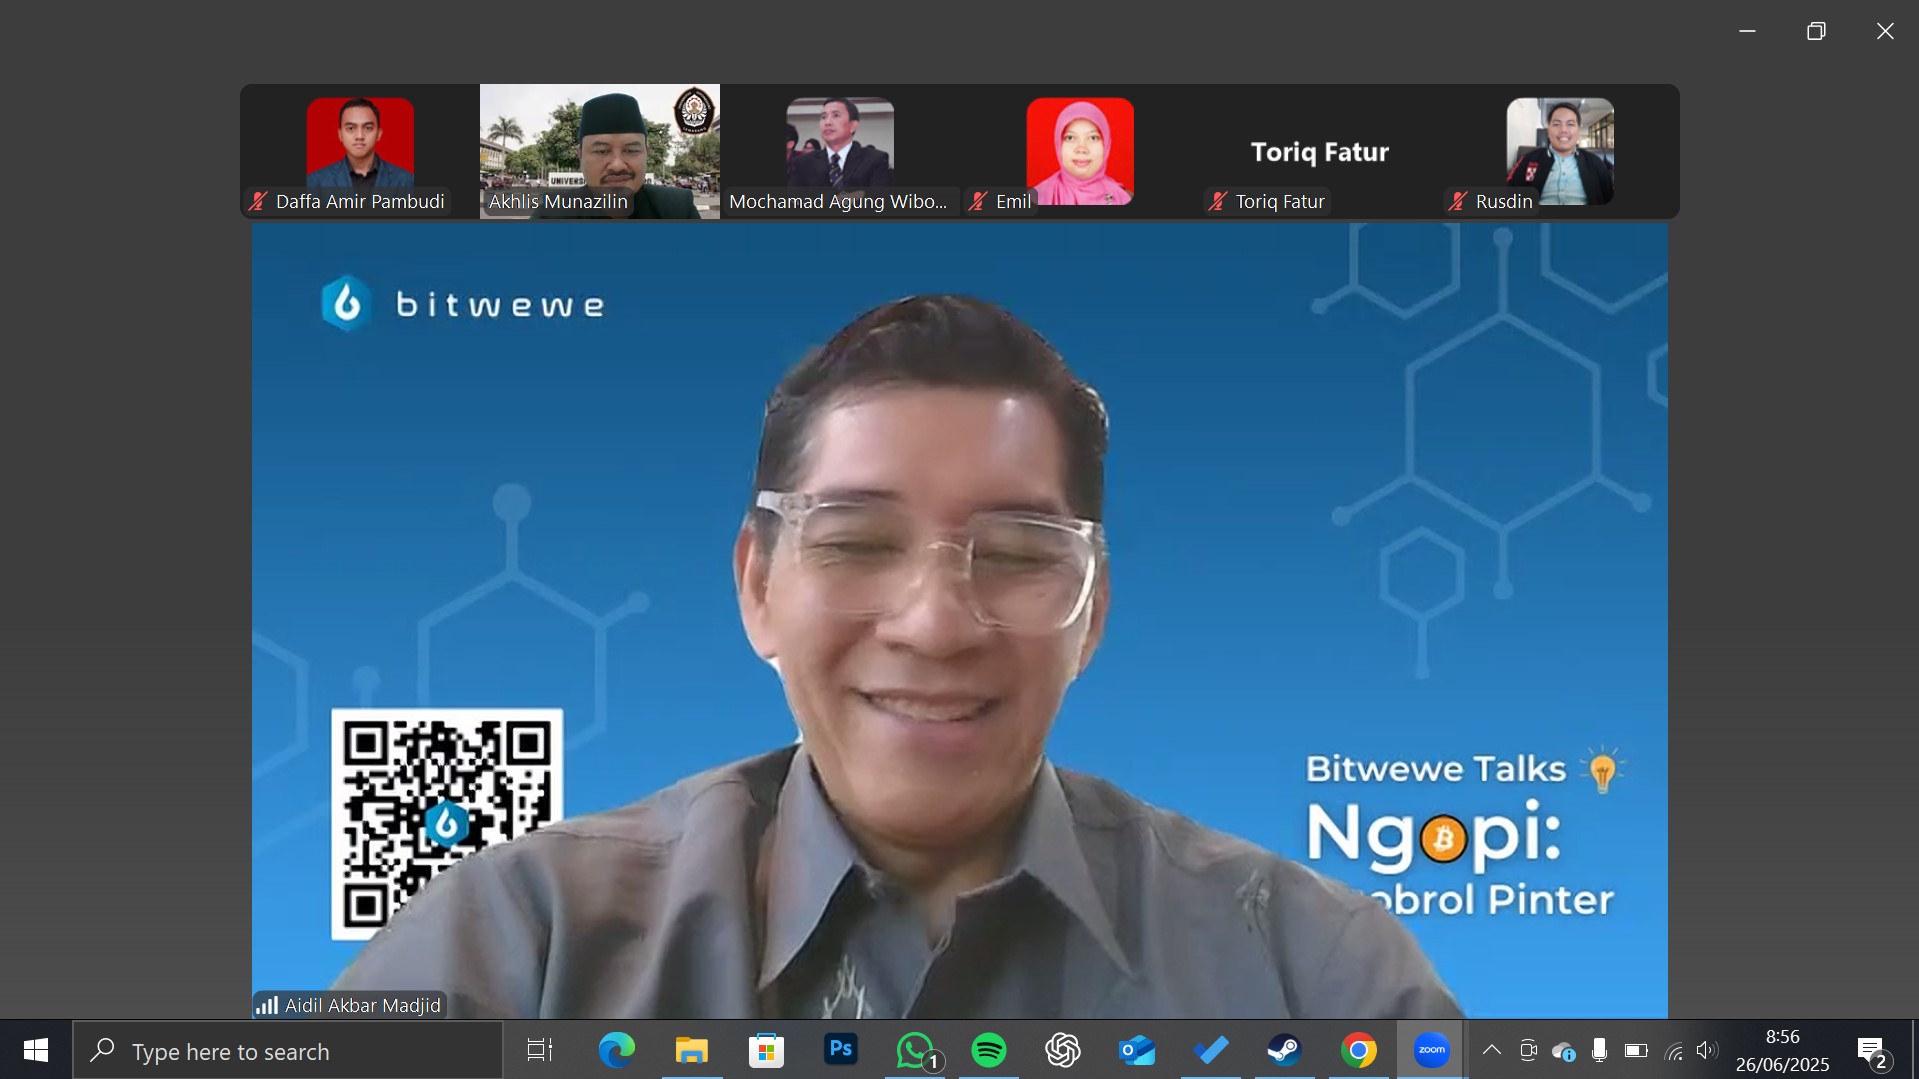
Task: Open the volume speaker control
Action: [1707, 1050]
